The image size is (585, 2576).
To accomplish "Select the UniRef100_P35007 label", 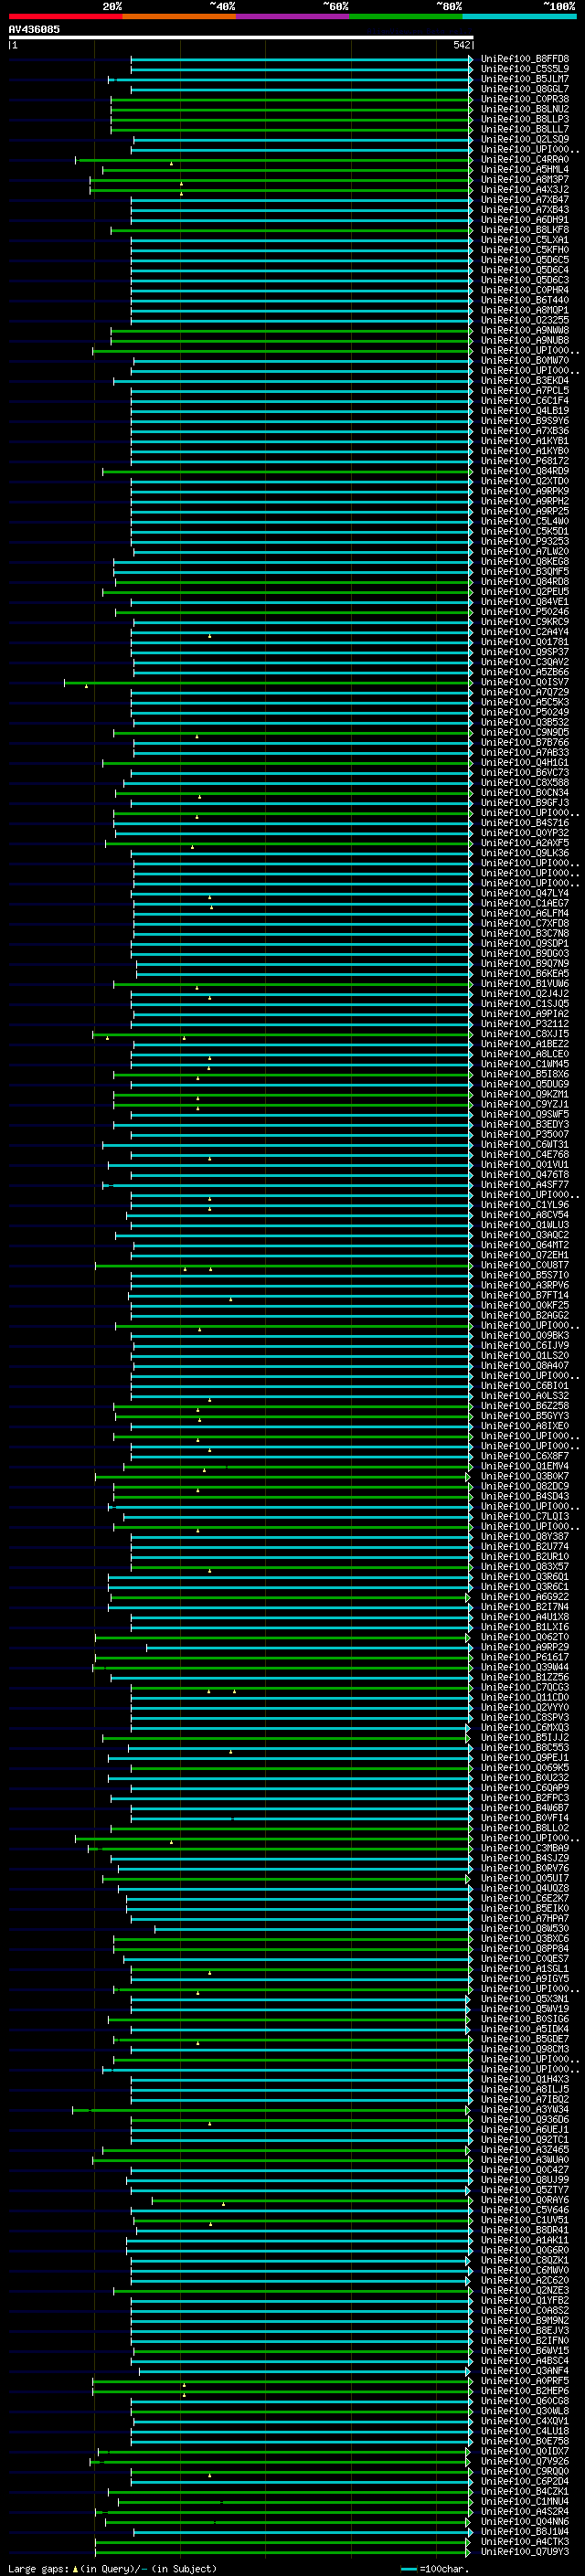I will (525, 1134).
